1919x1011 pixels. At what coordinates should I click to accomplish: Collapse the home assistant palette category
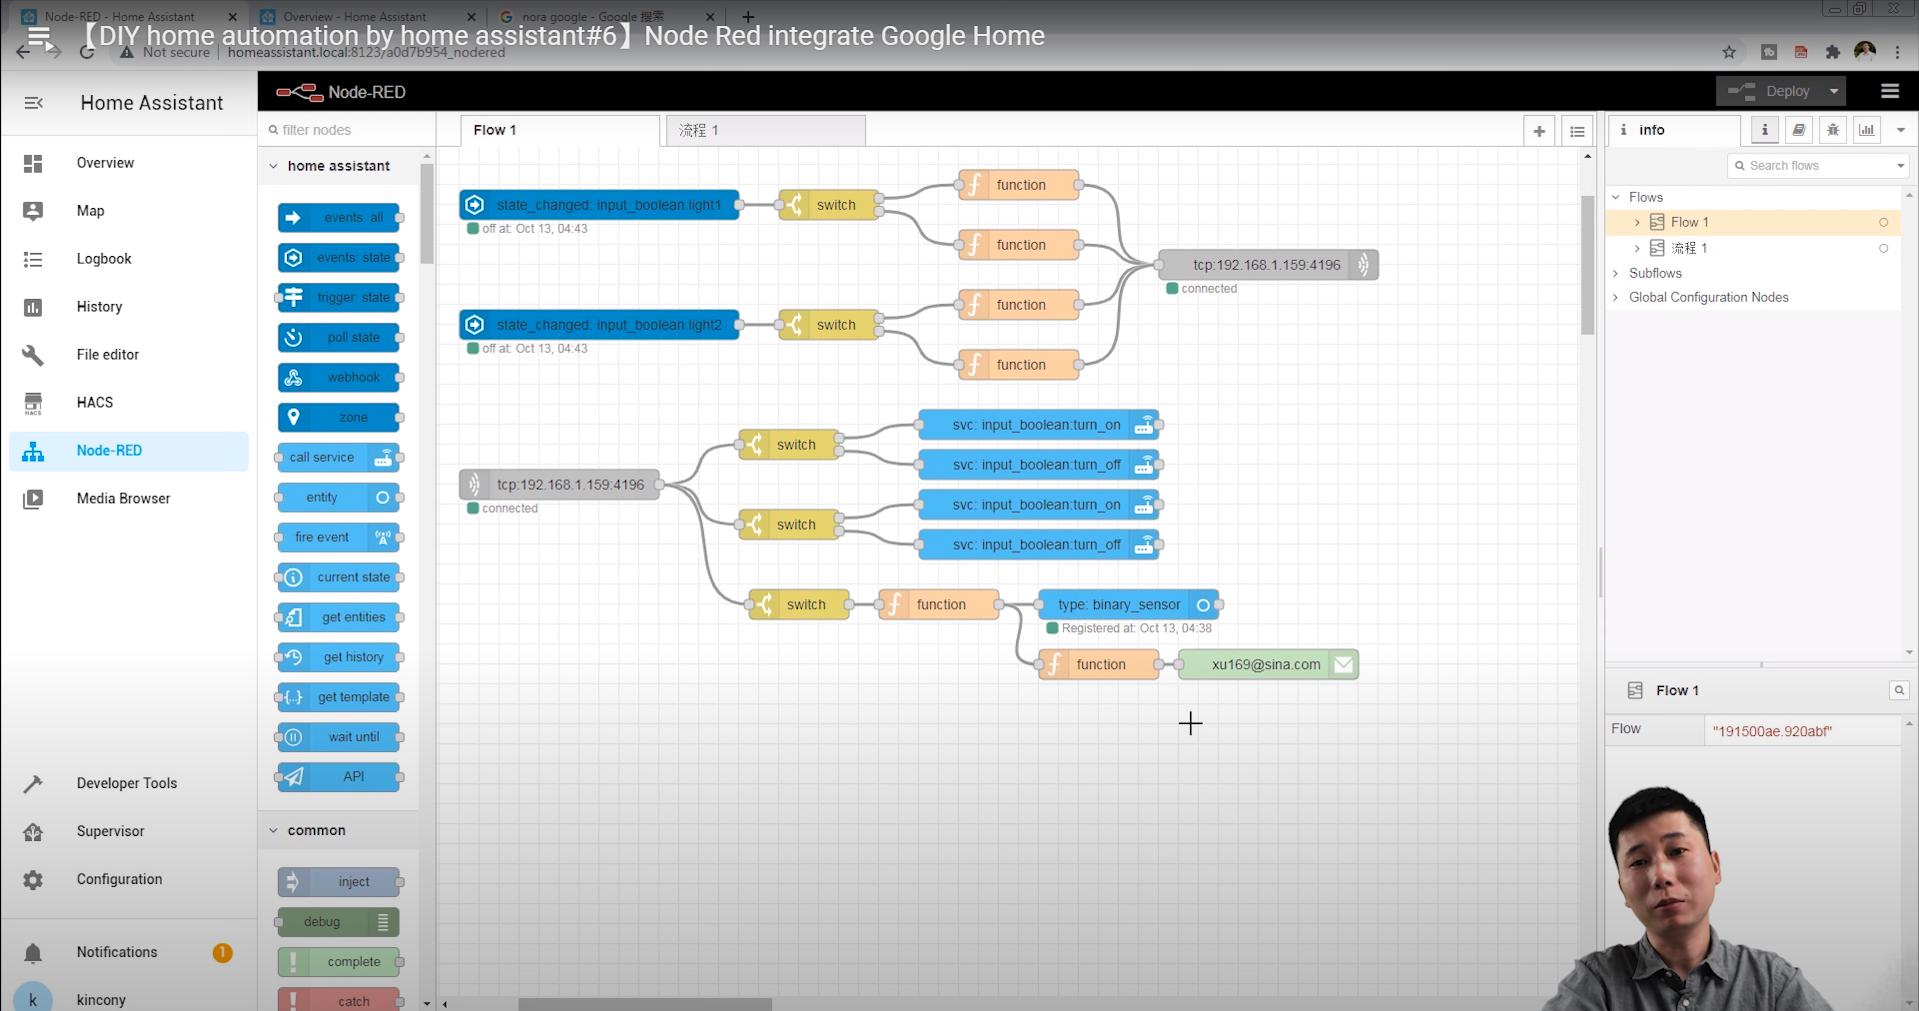pyautogui.click(x=274, y=166)
